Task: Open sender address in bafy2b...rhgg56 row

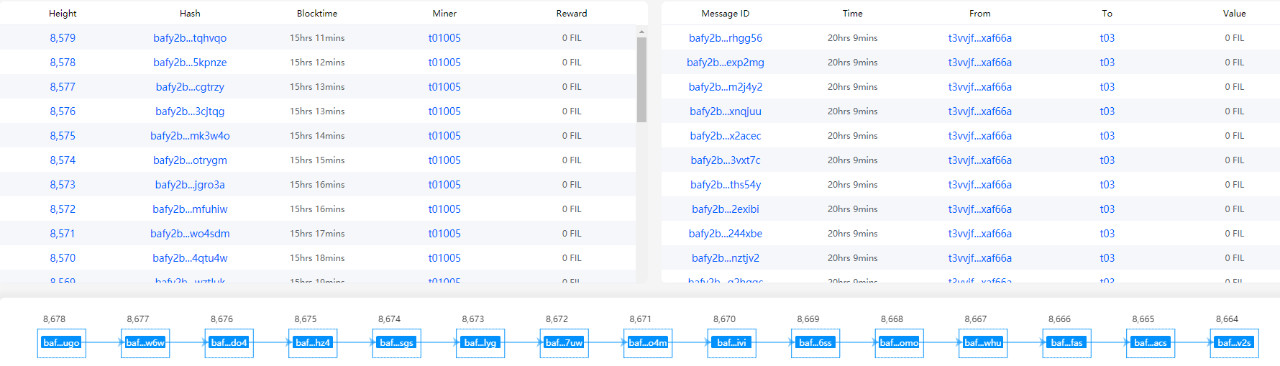Action: pyautogui.click(x=980, y=38)
